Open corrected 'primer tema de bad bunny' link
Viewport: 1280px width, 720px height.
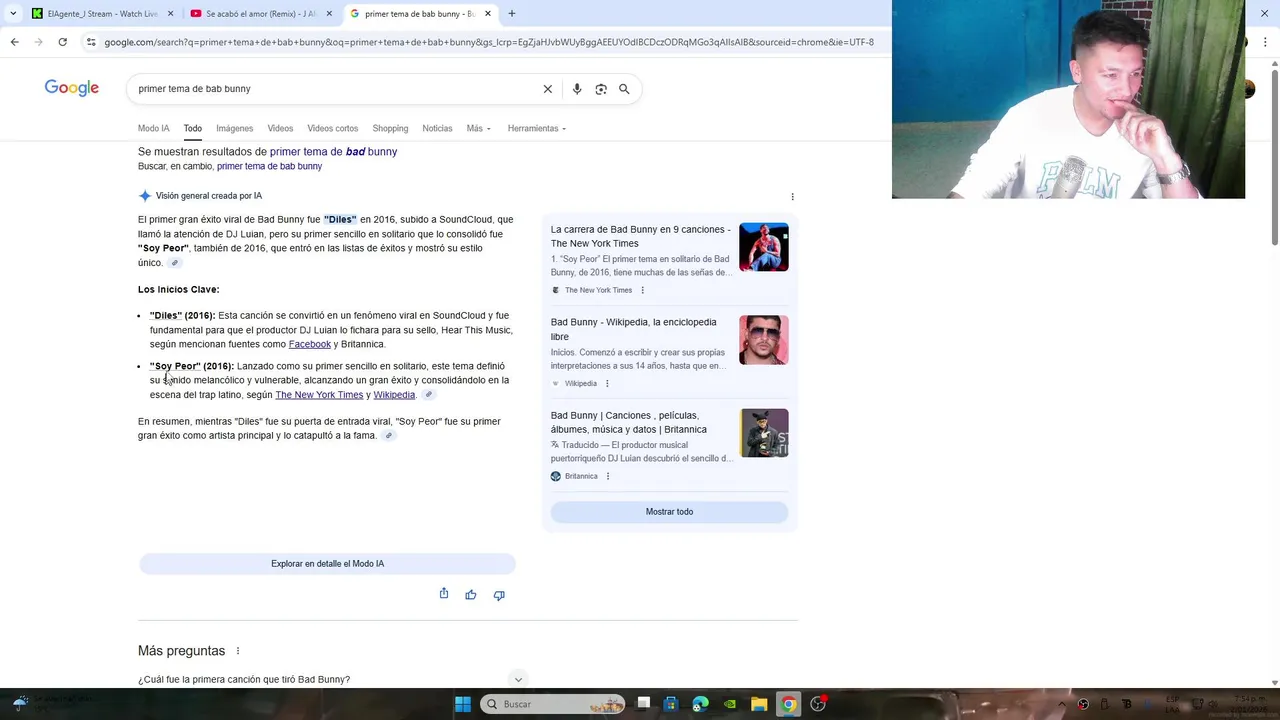click(333, 152)
